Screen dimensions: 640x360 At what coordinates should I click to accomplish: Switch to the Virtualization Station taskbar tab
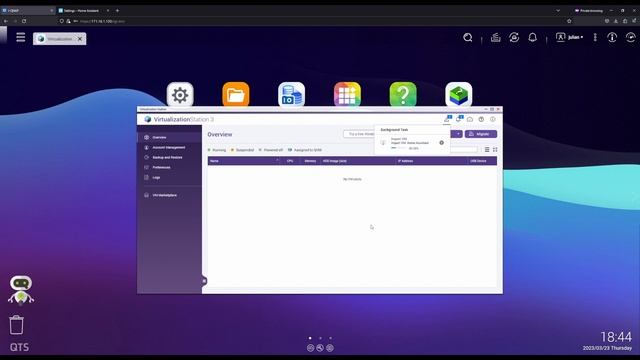pos(60,39)
